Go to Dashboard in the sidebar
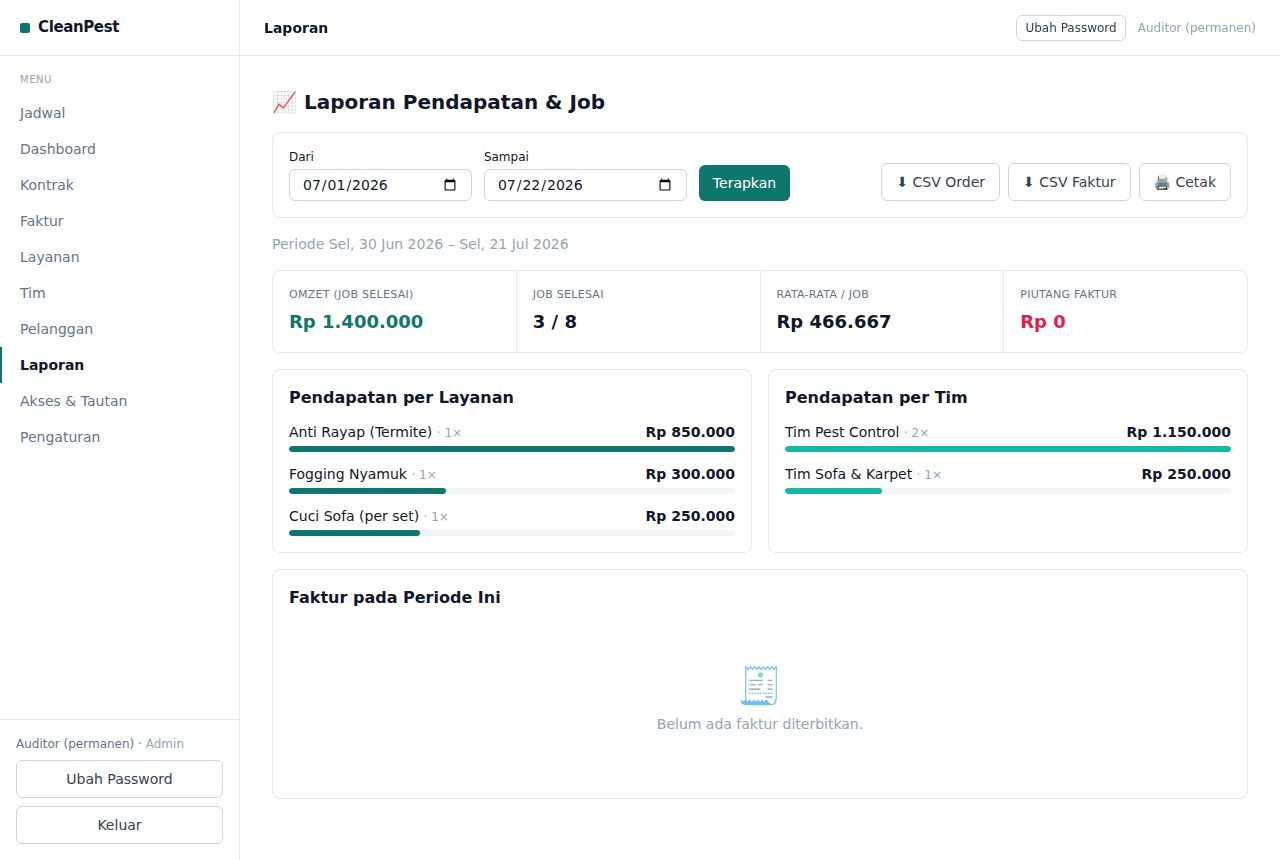 119,149
